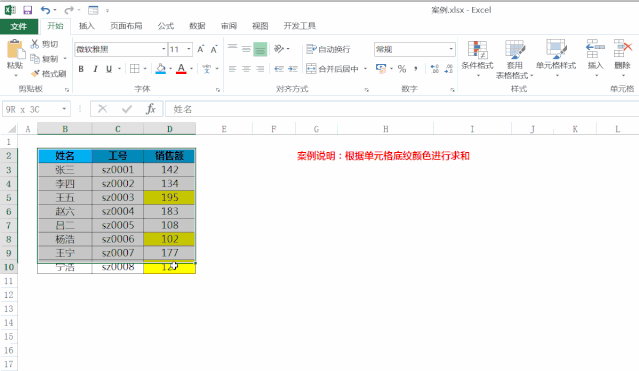
Task: Redo the previous action
Action: (68, 10)
